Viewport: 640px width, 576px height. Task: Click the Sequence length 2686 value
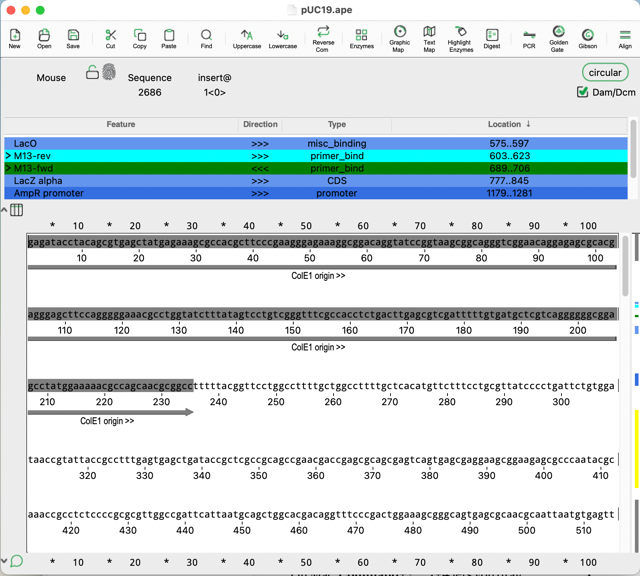point(149,92)
